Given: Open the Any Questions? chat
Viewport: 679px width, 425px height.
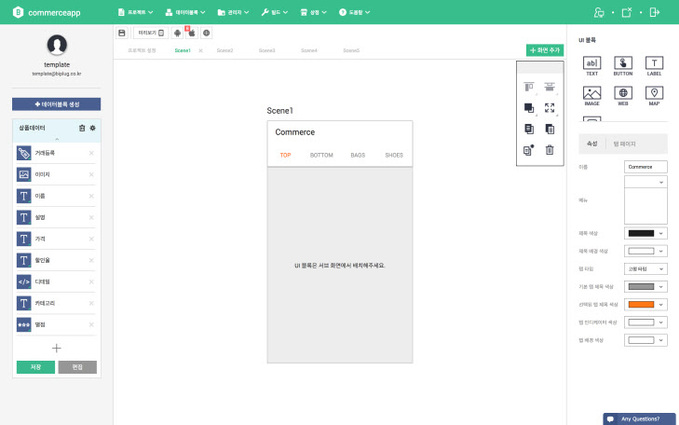Looking at the screenshot, I should 639,419.
